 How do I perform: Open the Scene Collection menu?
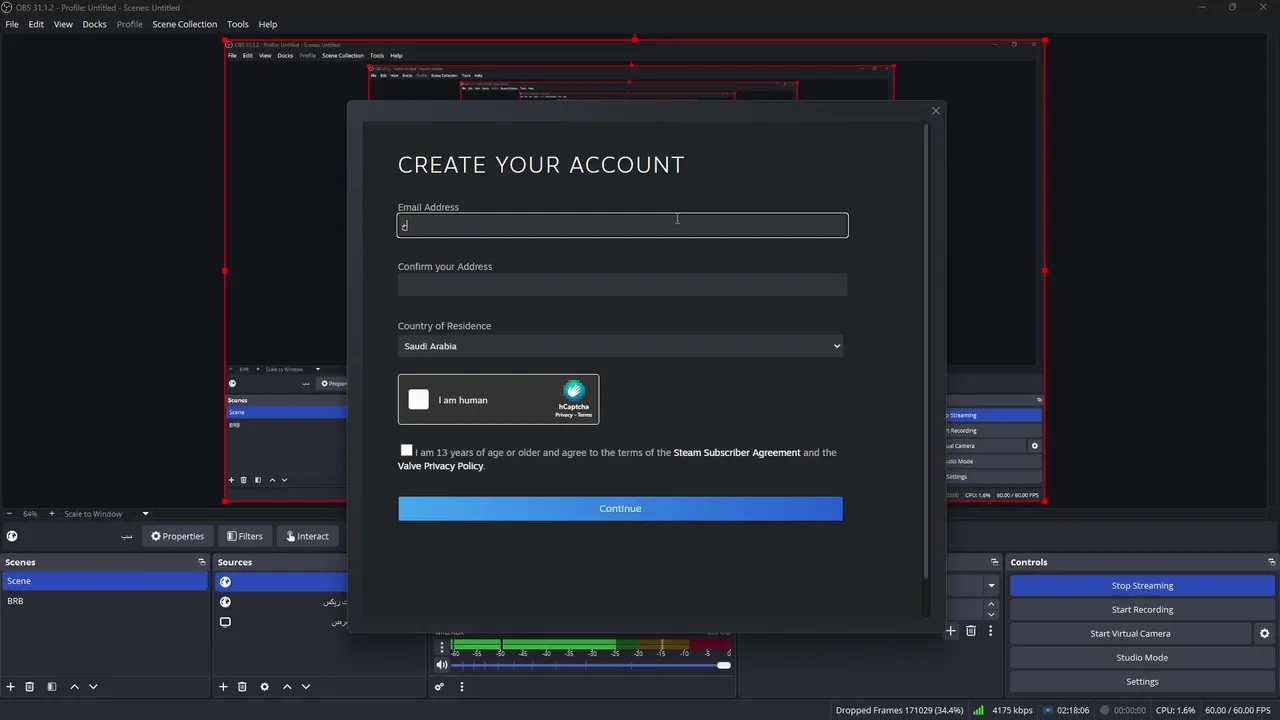pyautogui.click(x=184, y=24)
